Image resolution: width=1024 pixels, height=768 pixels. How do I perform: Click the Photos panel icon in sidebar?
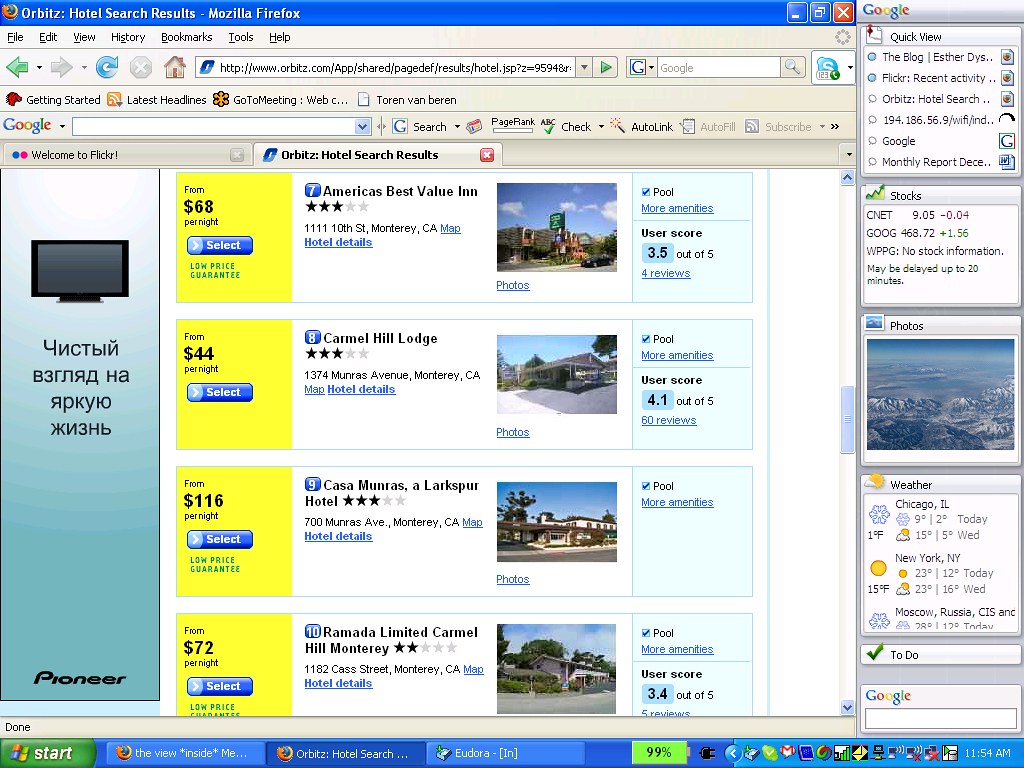click(874, 323)
